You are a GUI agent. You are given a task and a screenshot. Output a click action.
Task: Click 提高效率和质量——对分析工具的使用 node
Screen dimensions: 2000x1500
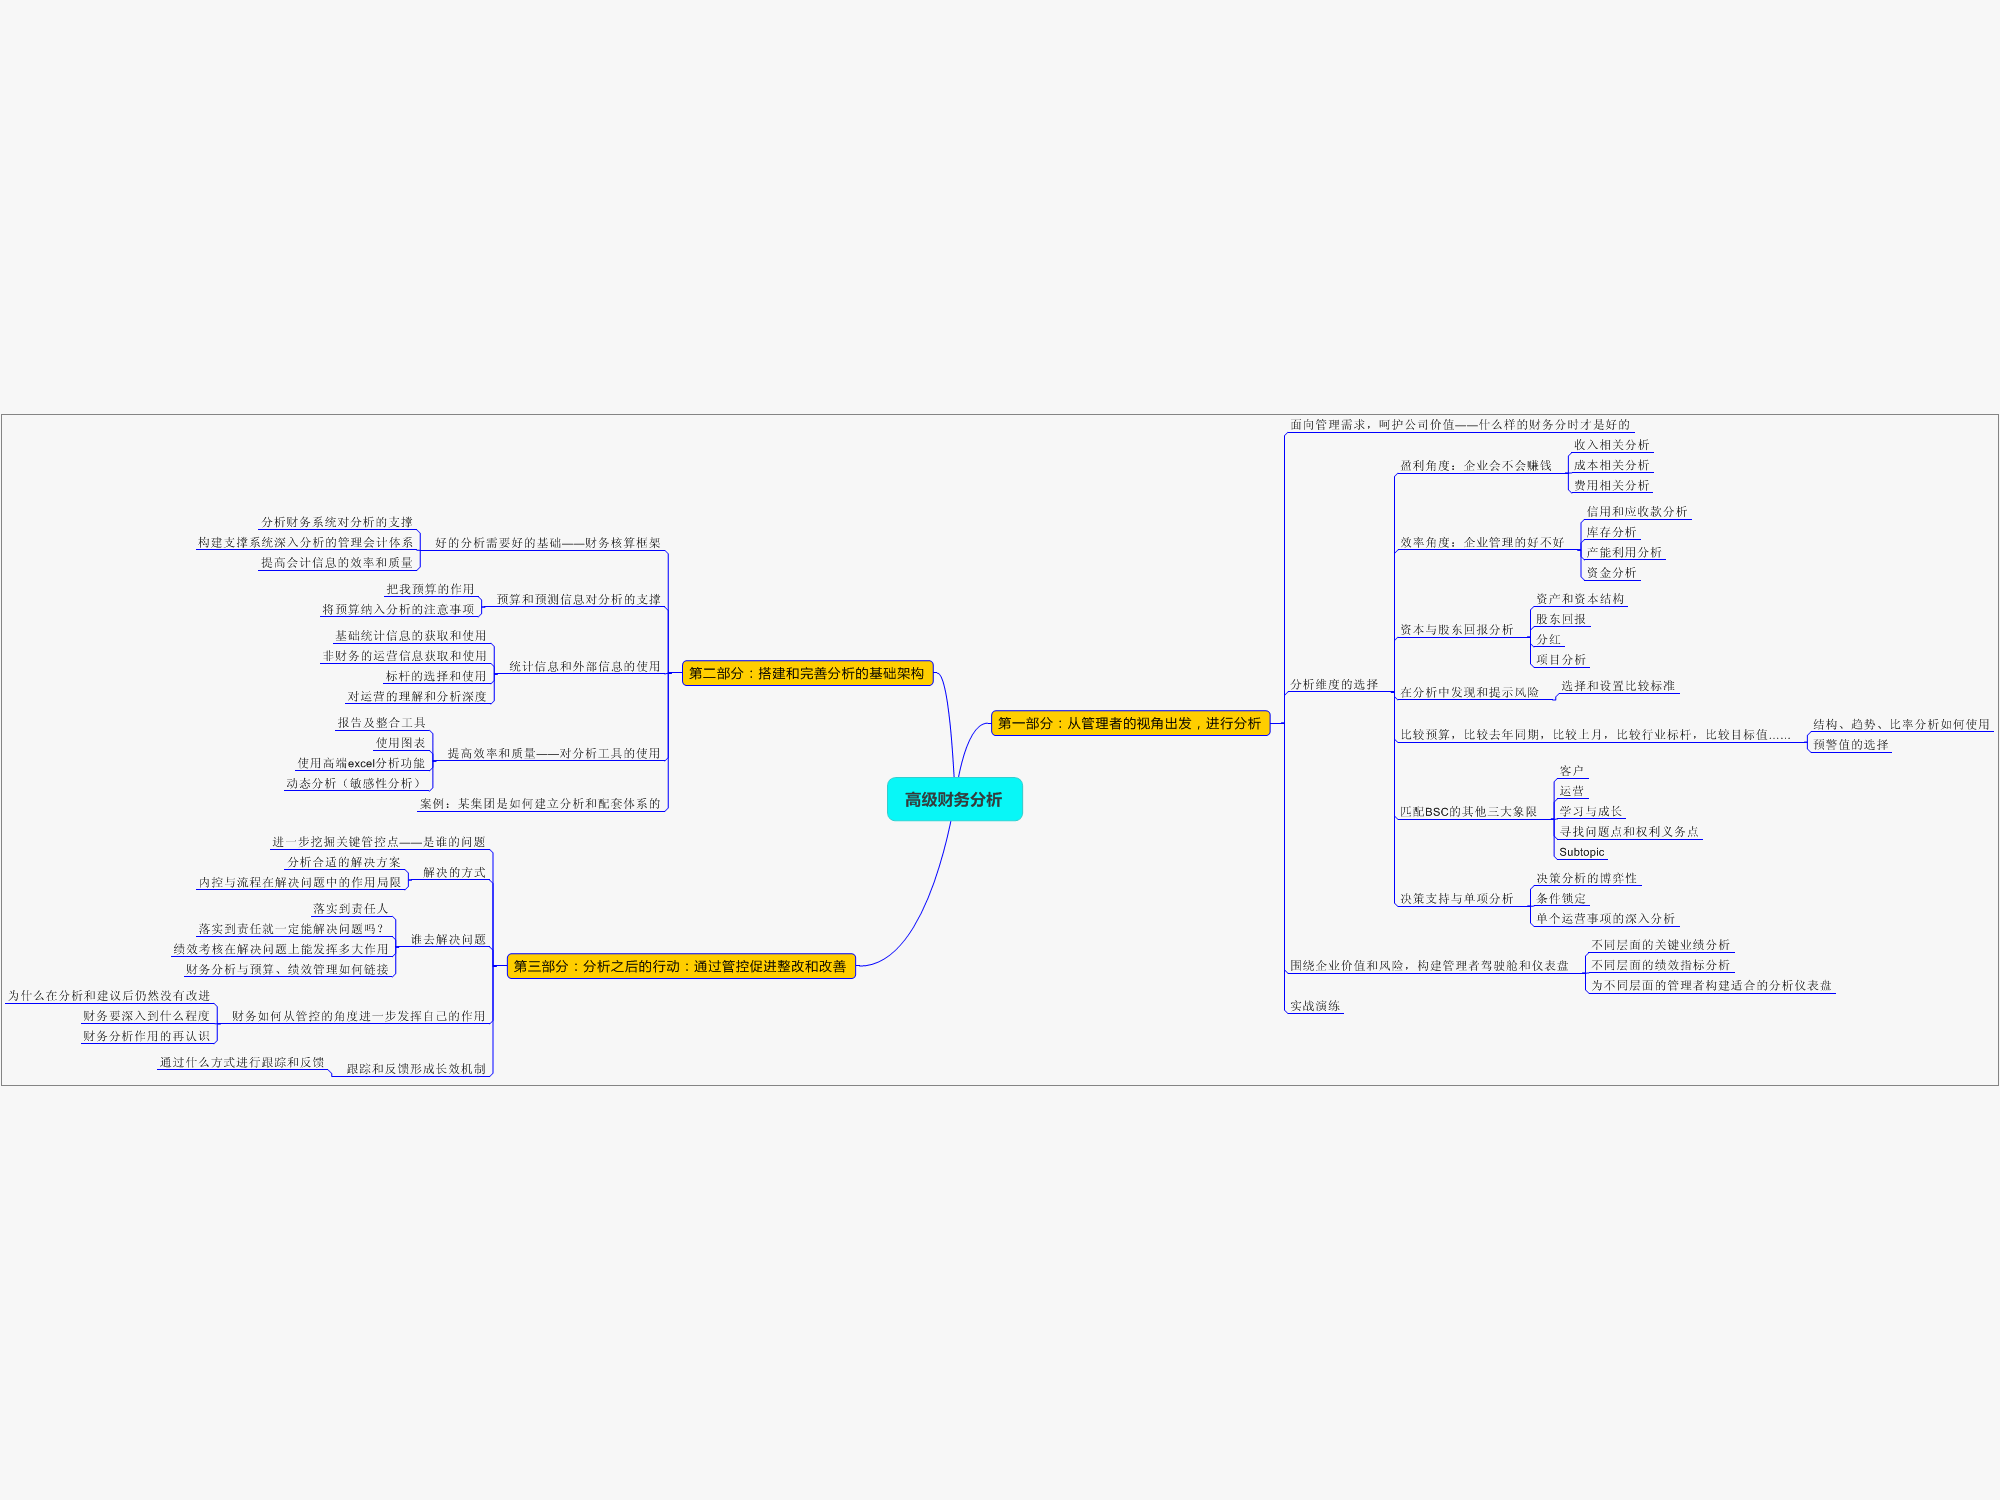(554, 754)
